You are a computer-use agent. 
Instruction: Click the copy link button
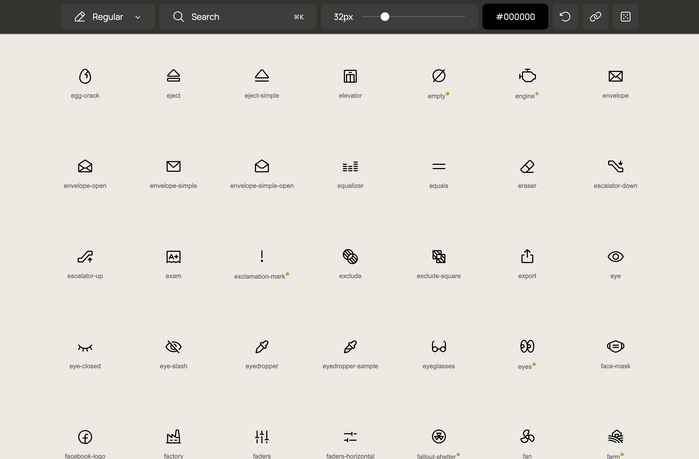595,17
